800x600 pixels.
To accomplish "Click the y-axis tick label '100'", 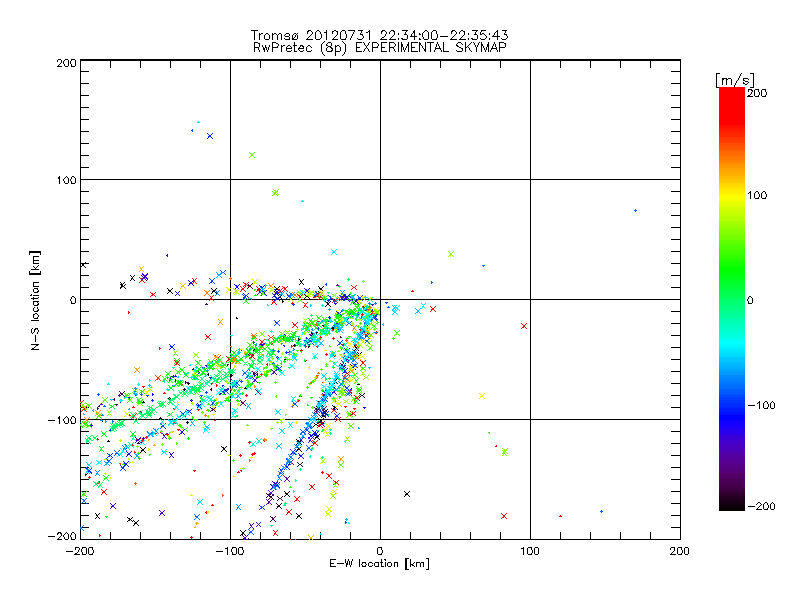I will tap(66, 180).
